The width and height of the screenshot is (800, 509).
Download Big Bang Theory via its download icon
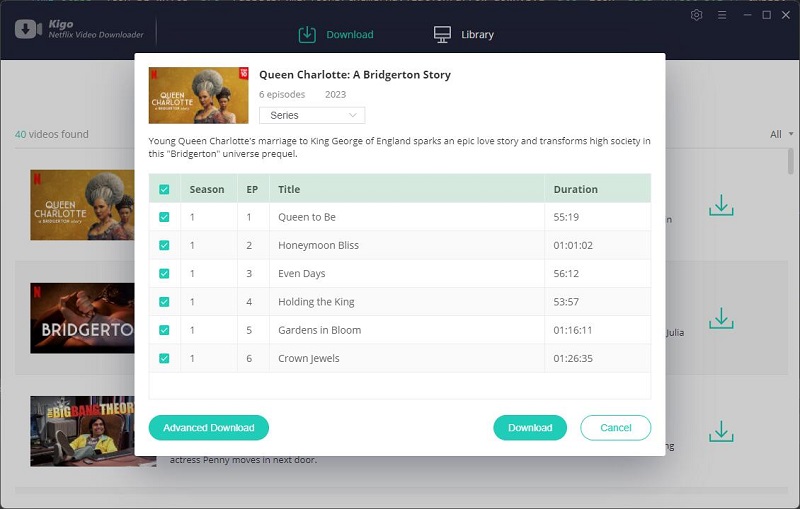[x=721, y=431]
